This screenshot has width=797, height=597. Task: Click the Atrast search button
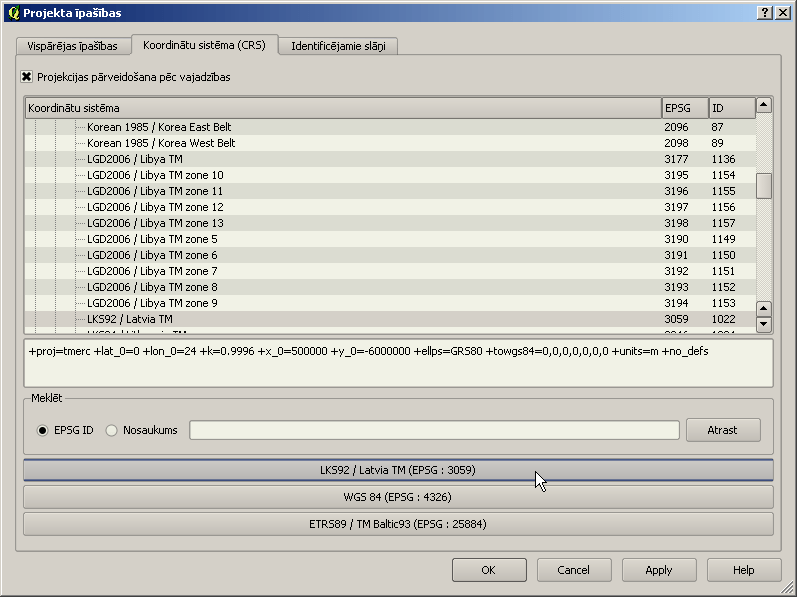[x=723, y=430]
